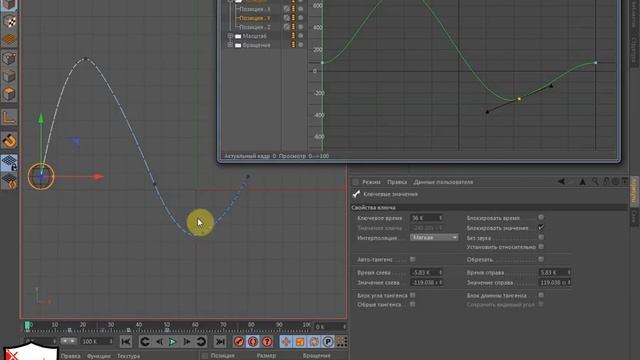Image resolution: width=640 pixels, height=360 pixels.
Task: Toggle the Snap magnet icon
Action: [9, 141]
